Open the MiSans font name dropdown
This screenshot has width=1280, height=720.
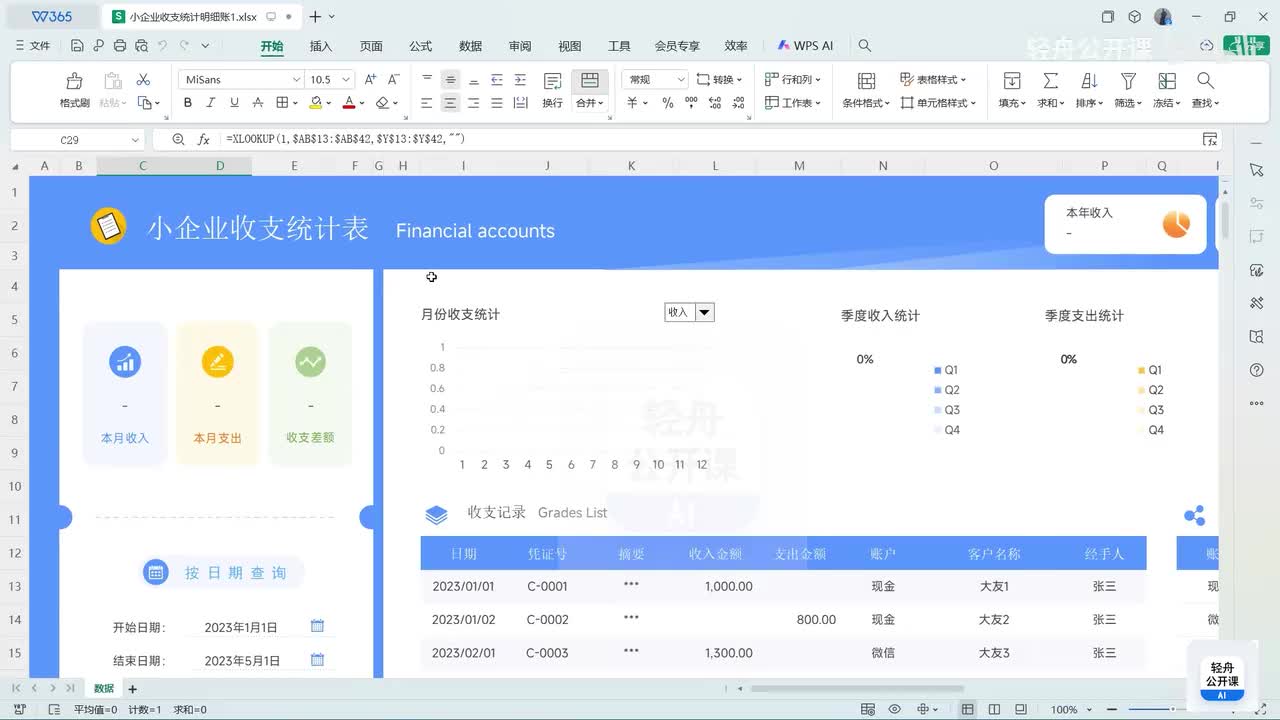coord(296,80)
